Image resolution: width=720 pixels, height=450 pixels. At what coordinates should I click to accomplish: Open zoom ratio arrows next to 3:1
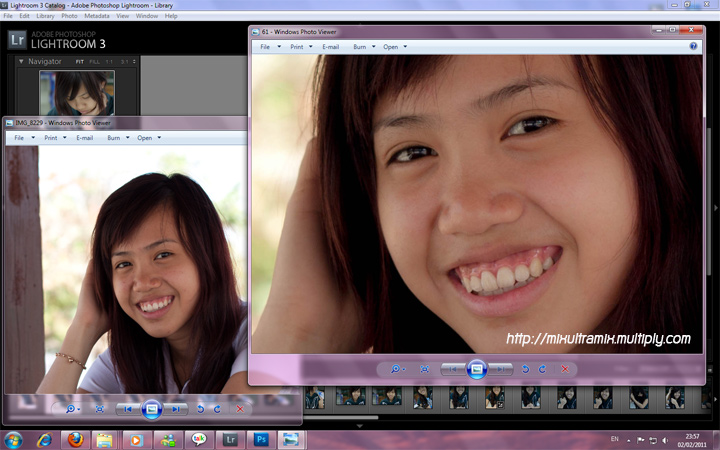pos(134,62)
